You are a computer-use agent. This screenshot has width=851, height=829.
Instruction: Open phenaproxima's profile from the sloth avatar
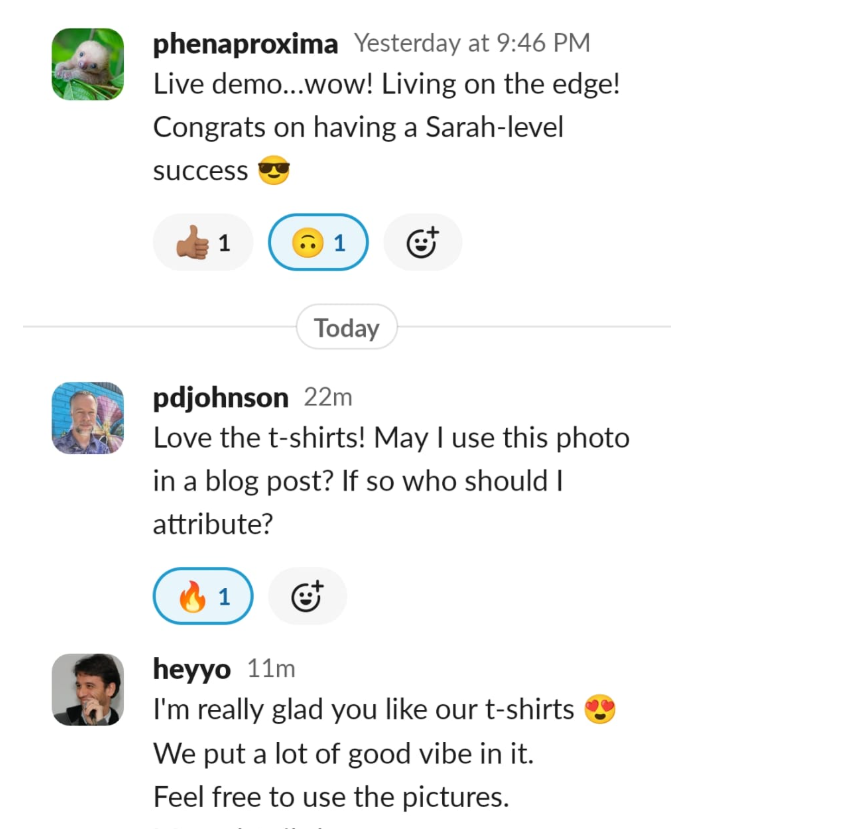pos(88,64)
